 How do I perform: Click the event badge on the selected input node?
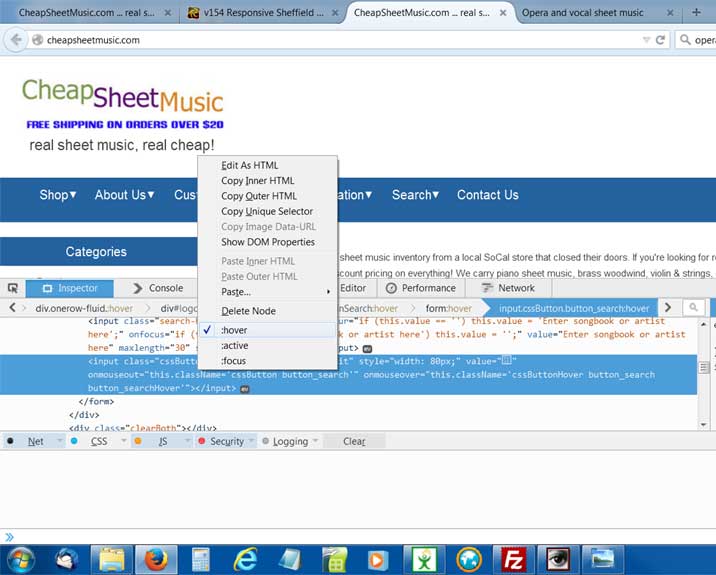coord(245,389)
